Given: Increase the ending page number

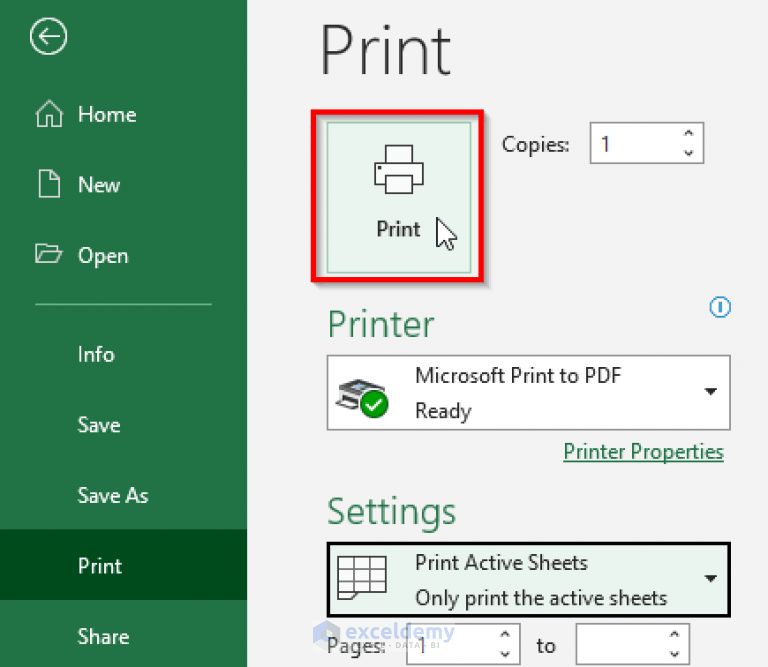Looking at the screenshot, I should point(674,634).
